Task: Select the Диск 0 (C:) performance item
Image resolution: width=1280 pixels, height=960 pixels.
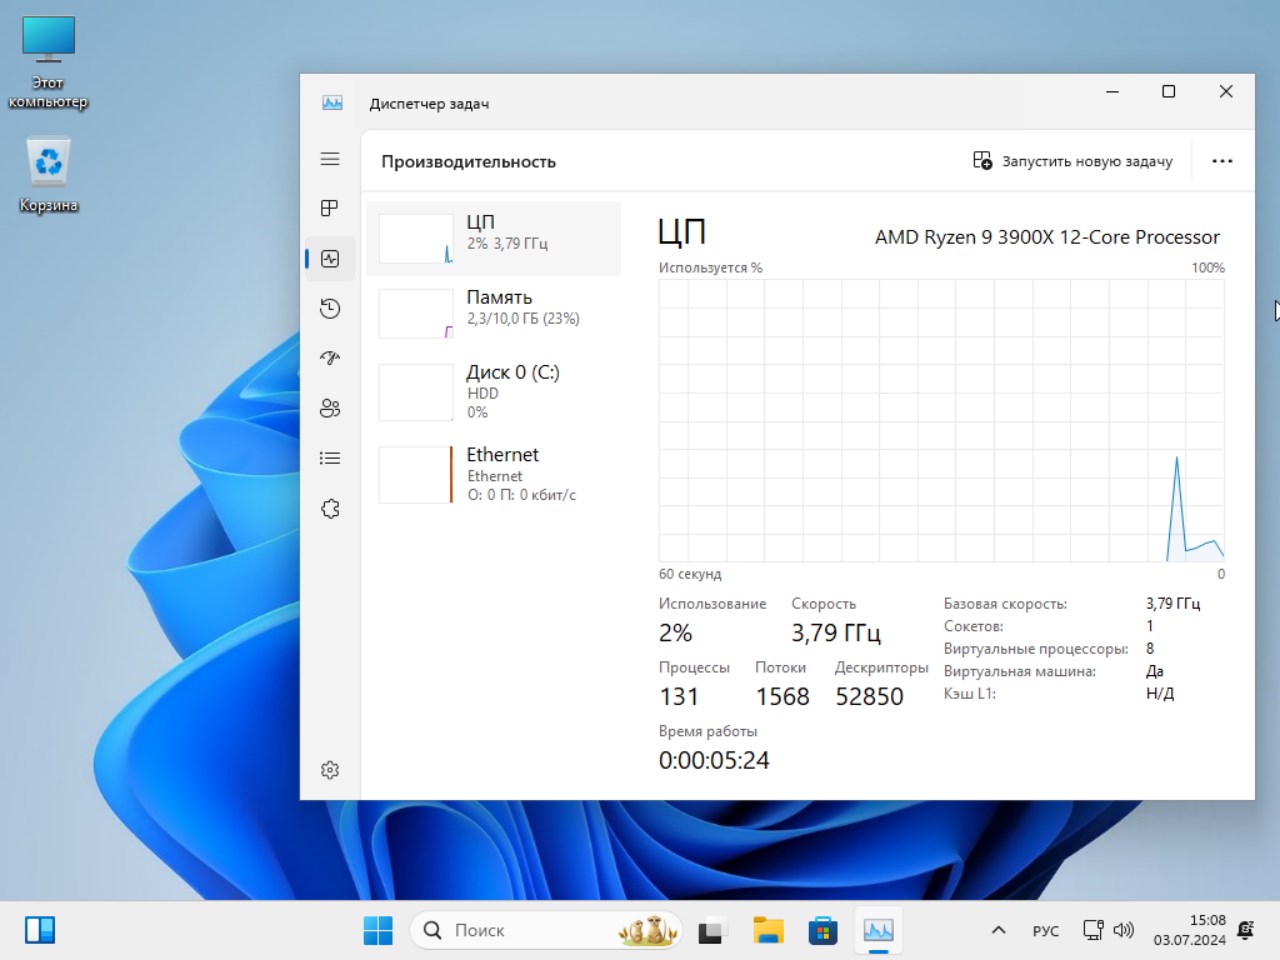Action: pyautogui.click(x=494, y=391)
